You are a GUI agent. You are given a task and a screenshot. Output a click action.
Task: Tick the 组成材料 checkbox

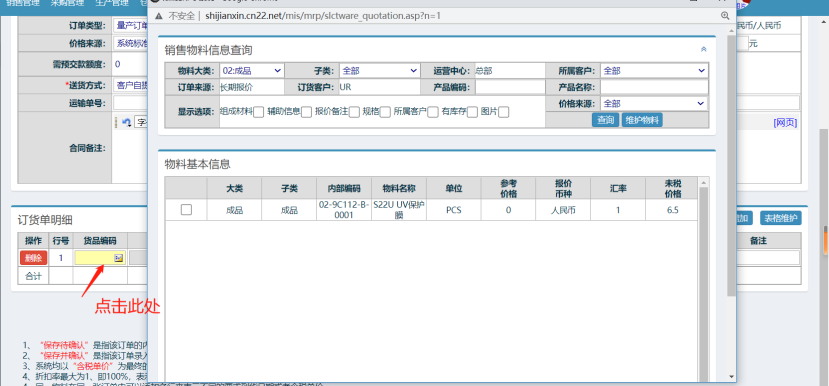click(259, 112)
